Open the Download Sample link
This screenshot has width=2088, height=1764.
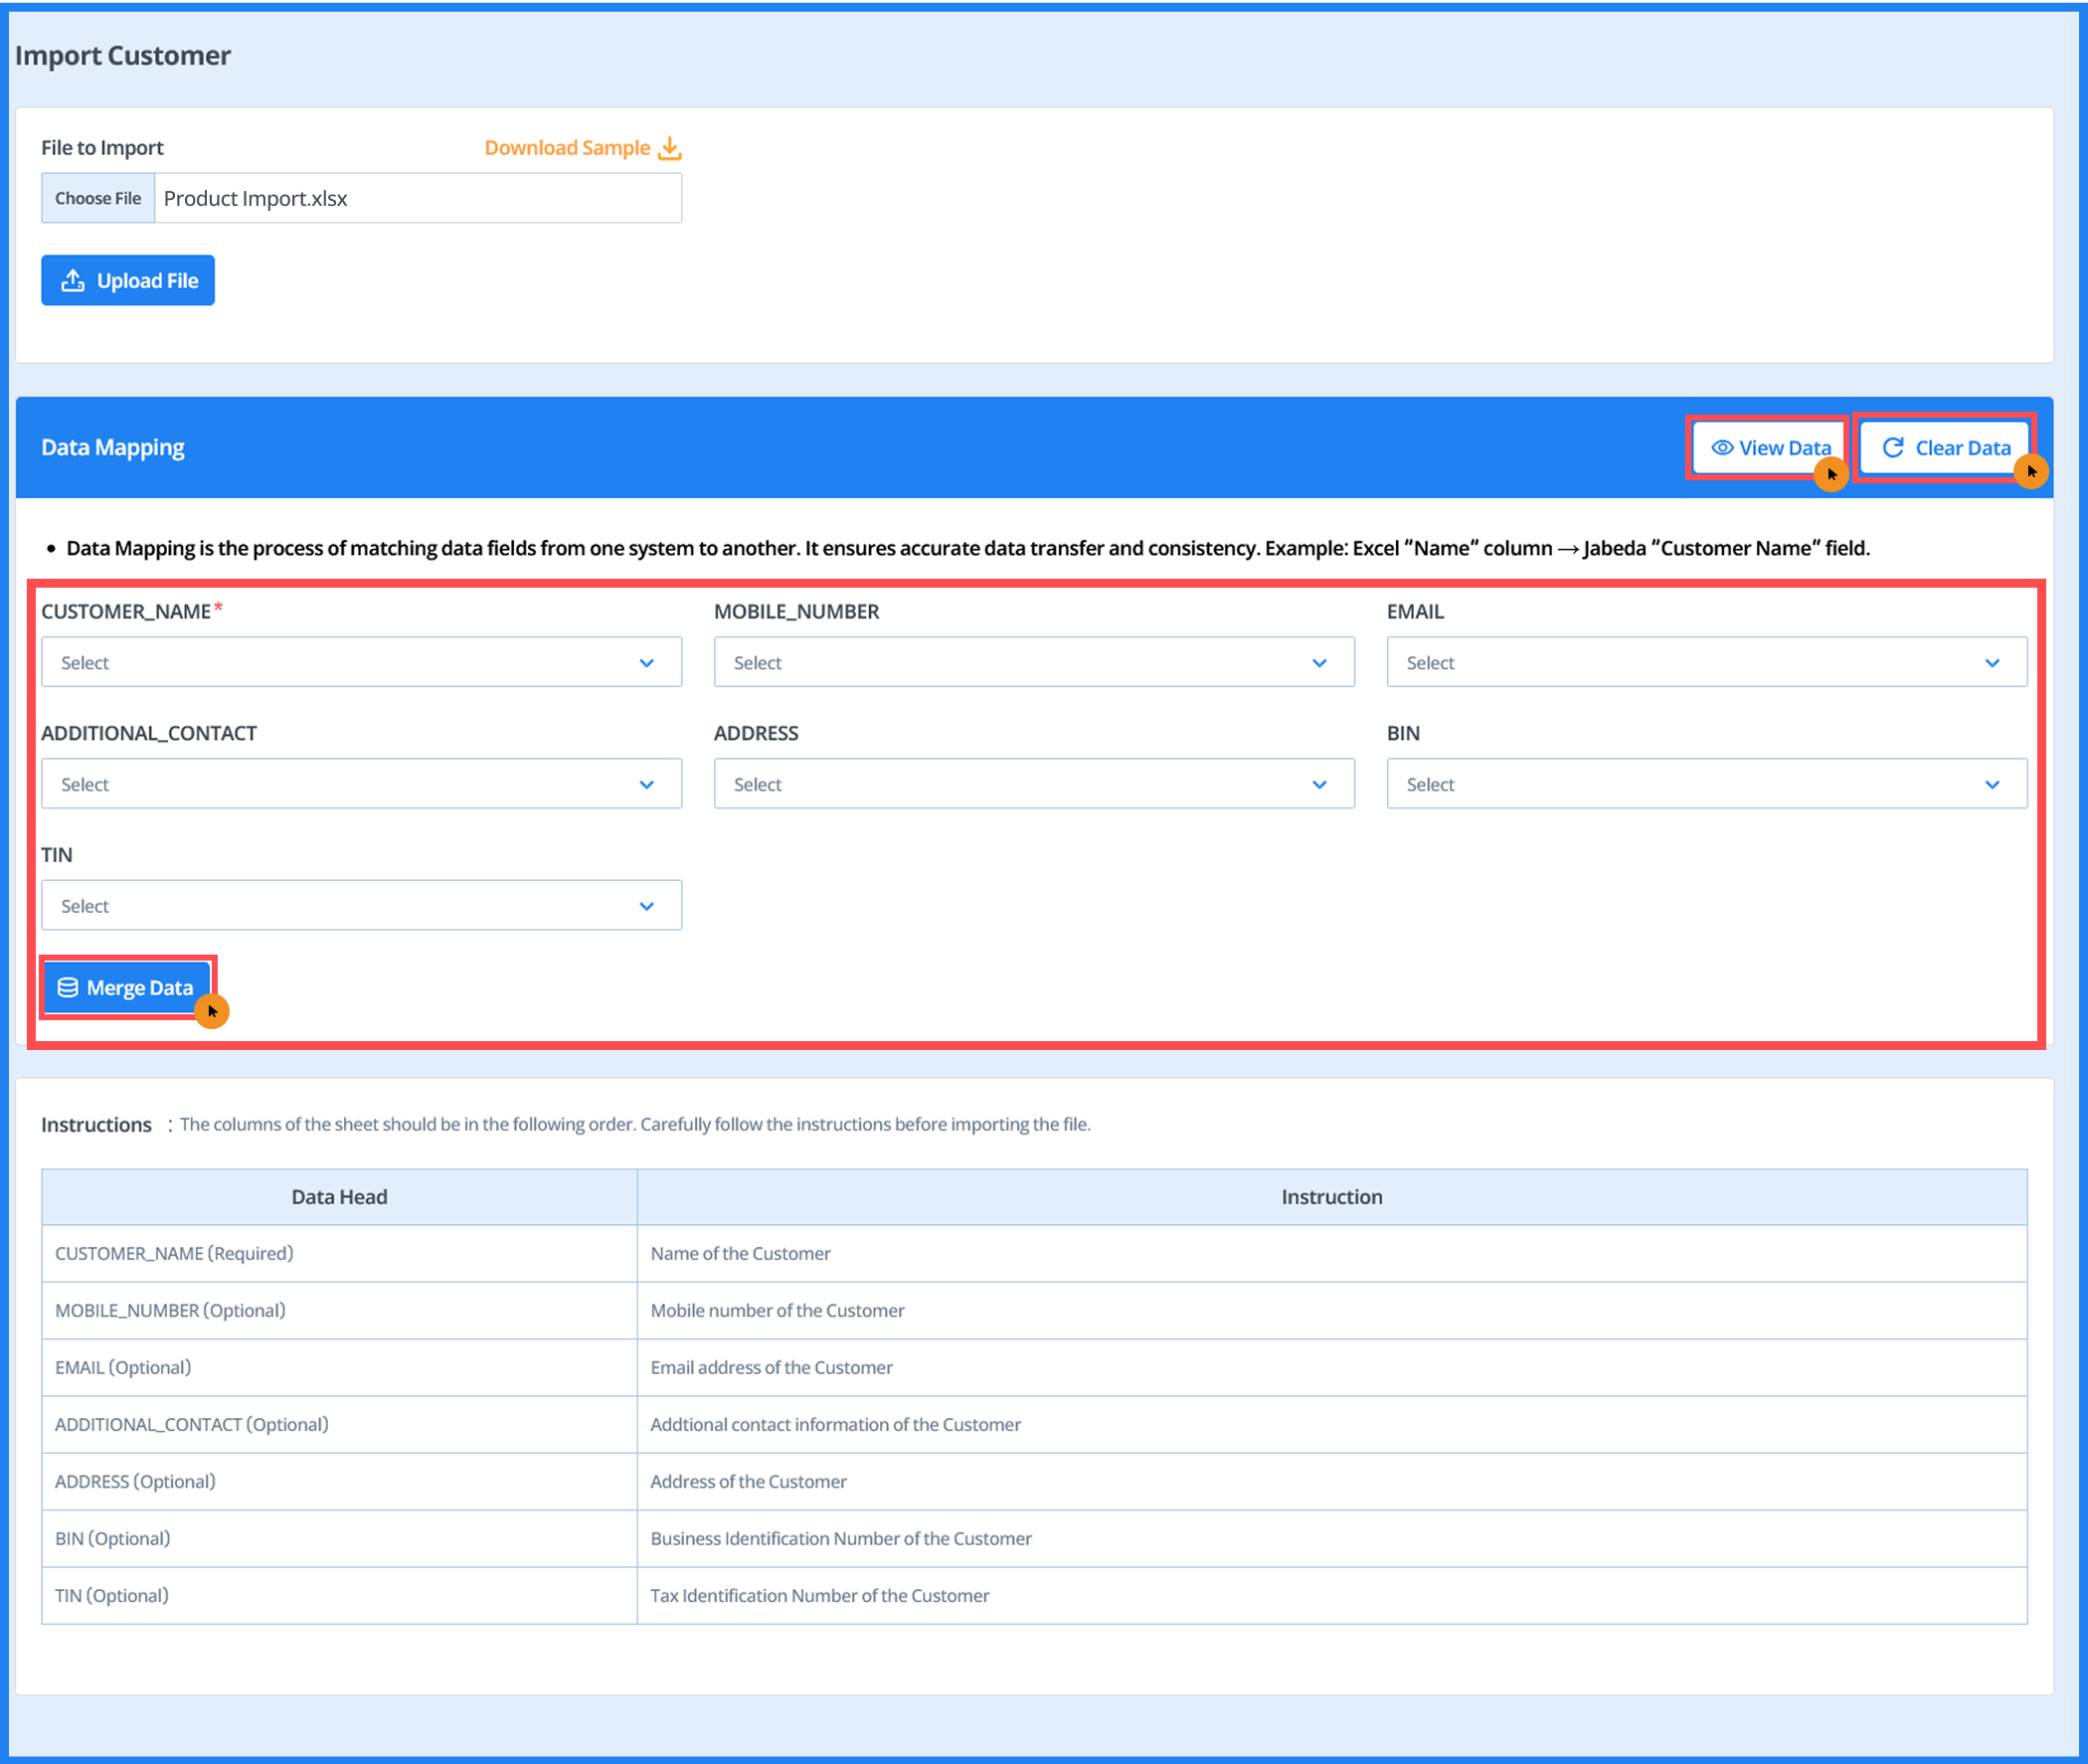[x=567, y=148]
